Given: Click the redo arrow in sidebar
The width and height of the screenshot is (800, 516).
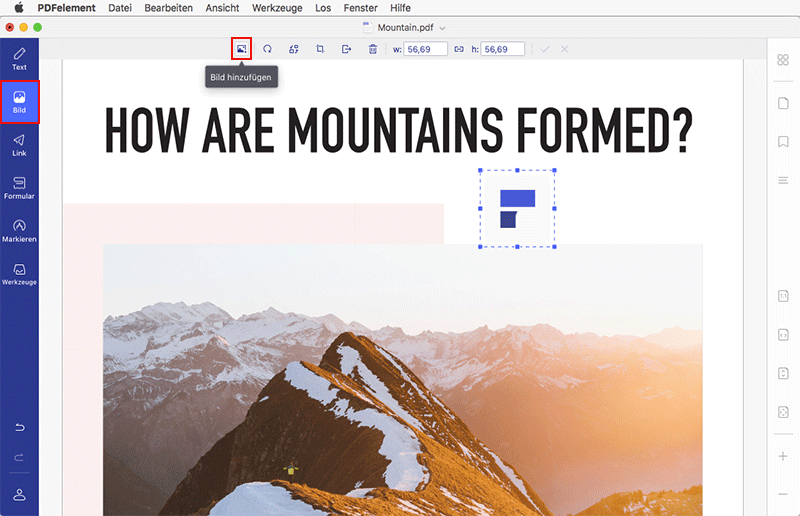Looking at the screenshot, I should coord(19,457).
